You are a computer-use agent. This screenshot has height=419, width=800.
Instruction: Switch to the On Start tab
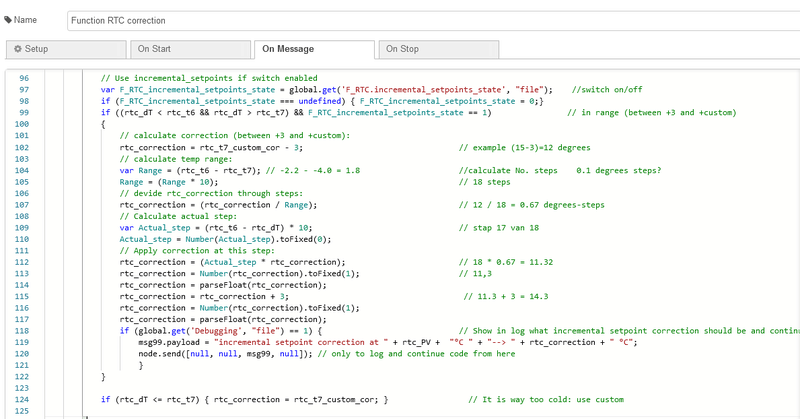190,49
